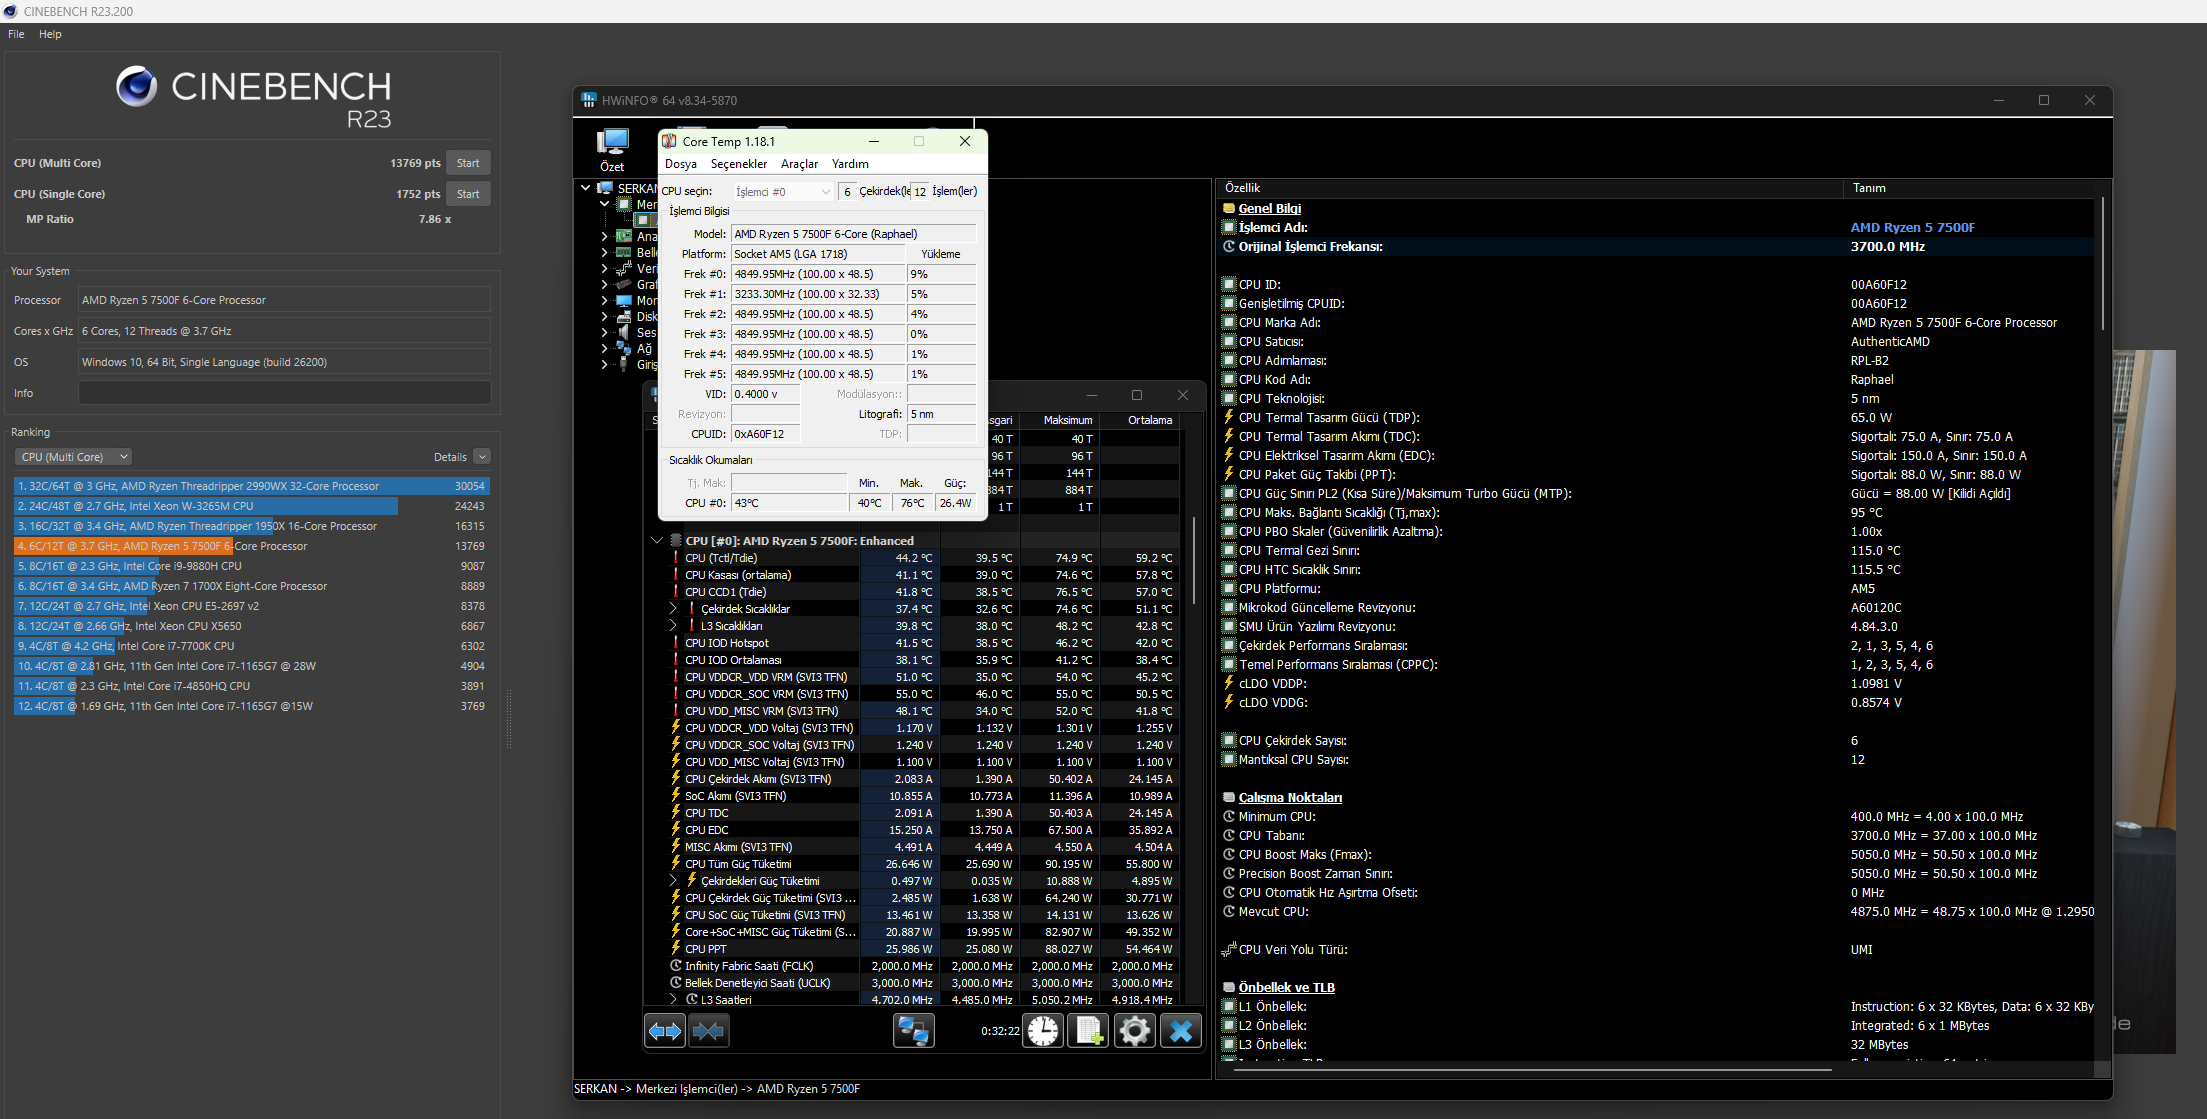Select the CPU Boost Maks (Fmax) property row
The width and height of the screenshot is (2207, 1119).
(x=1656, y=854)
